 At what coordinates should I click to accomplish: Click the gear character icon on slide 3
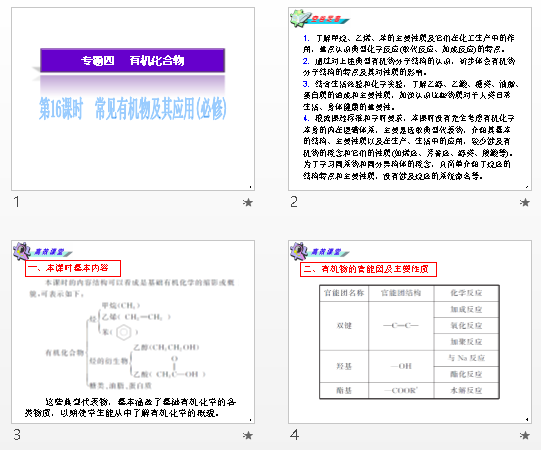[21, 251]
